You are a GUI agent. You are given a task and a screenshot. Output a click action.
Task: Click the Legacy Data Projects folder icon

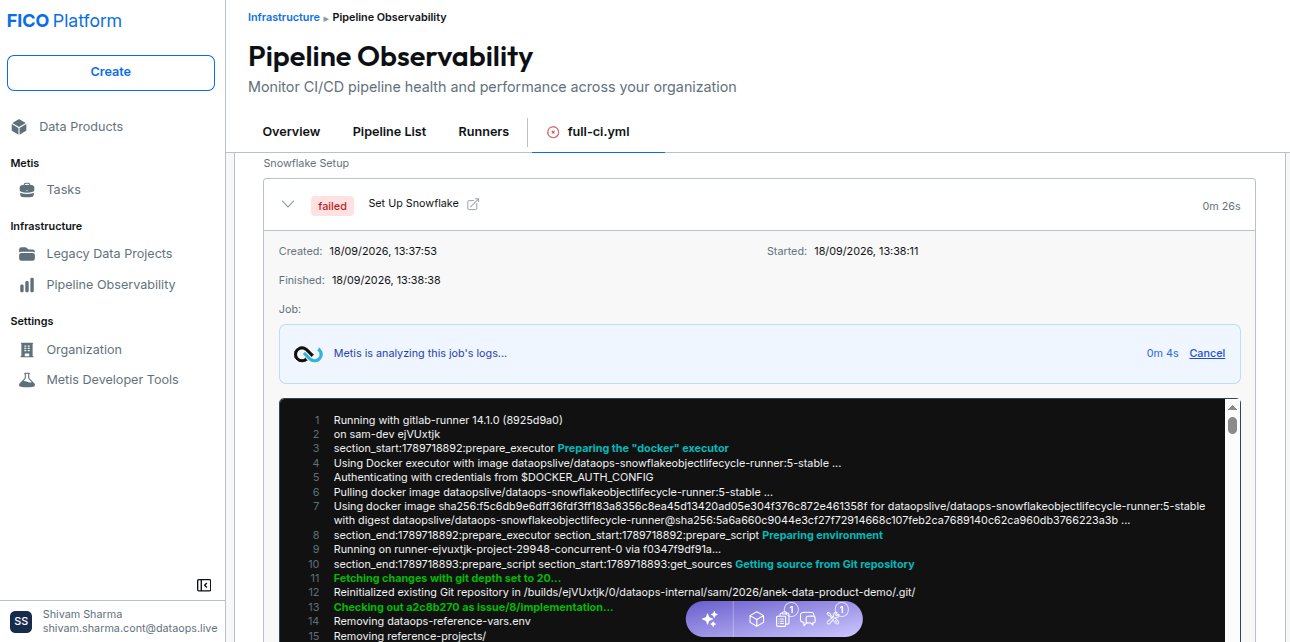pyautogui.click(x=27, y=254)
